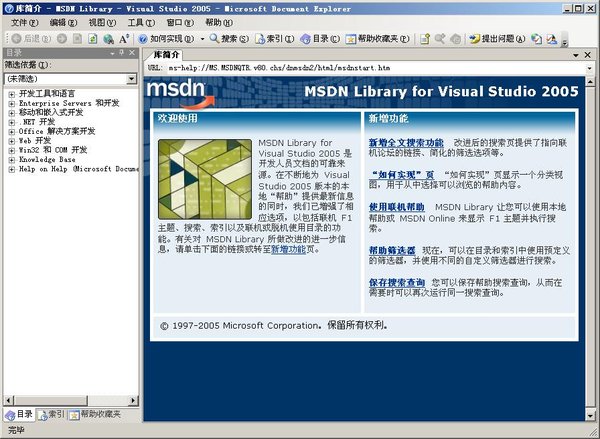Click the tree panel scroll-right arrow

coord(133,400)
